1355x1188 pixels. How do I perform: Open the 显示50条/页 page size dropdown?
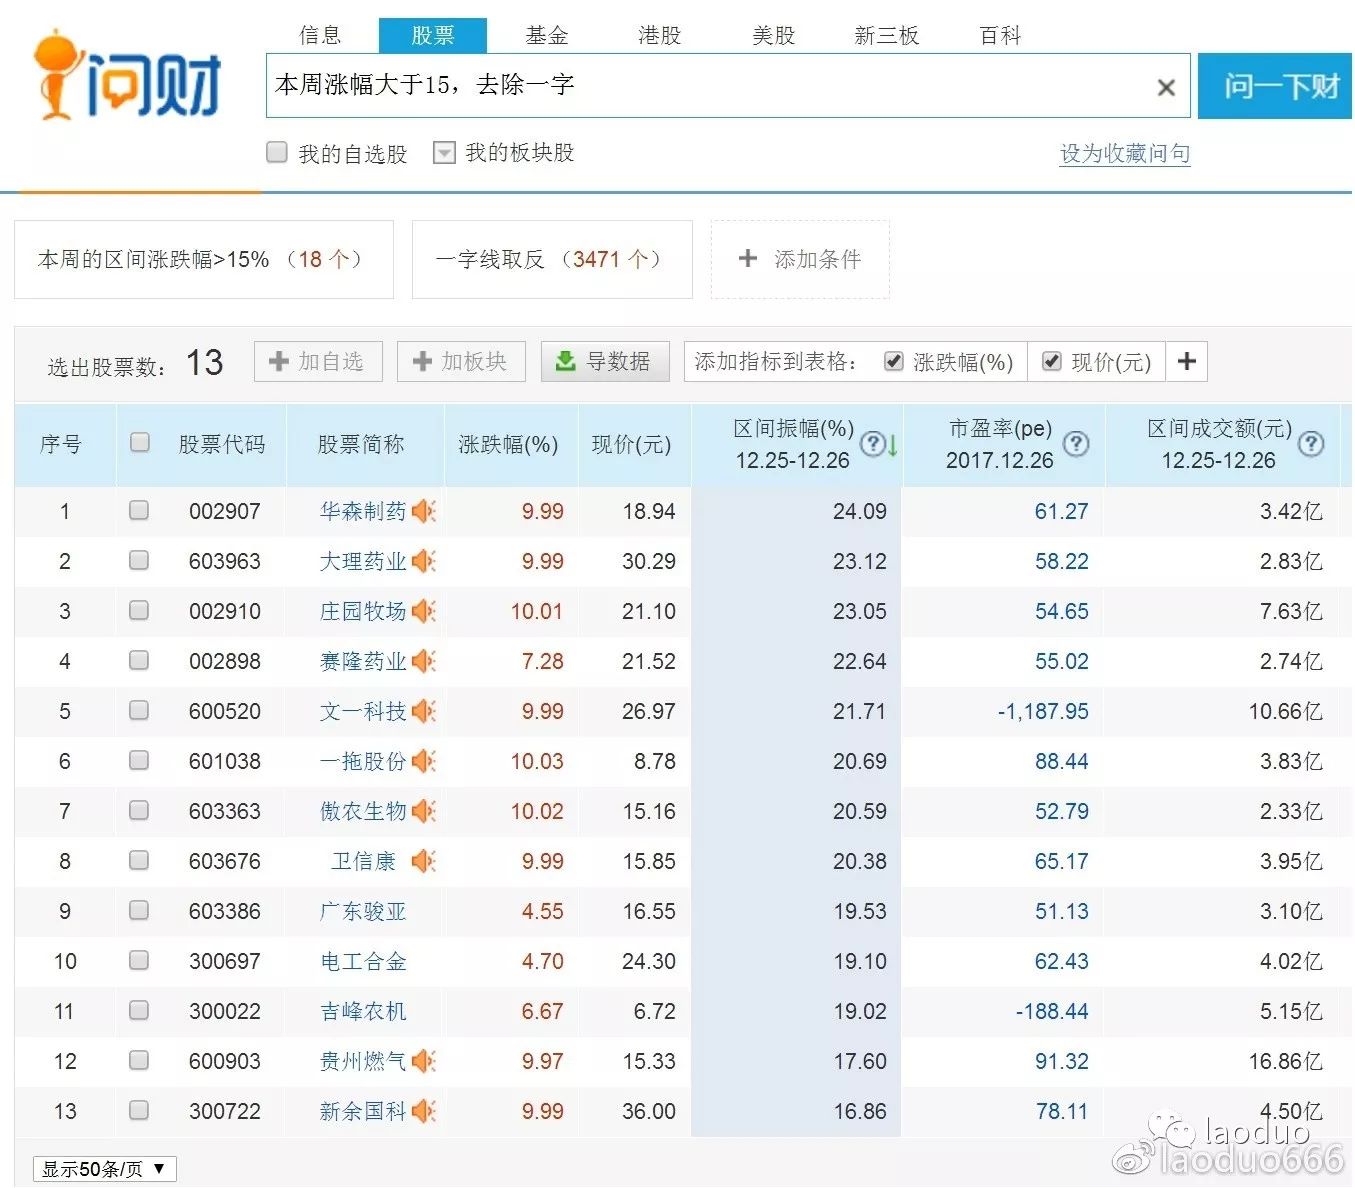click(105, 1169)
